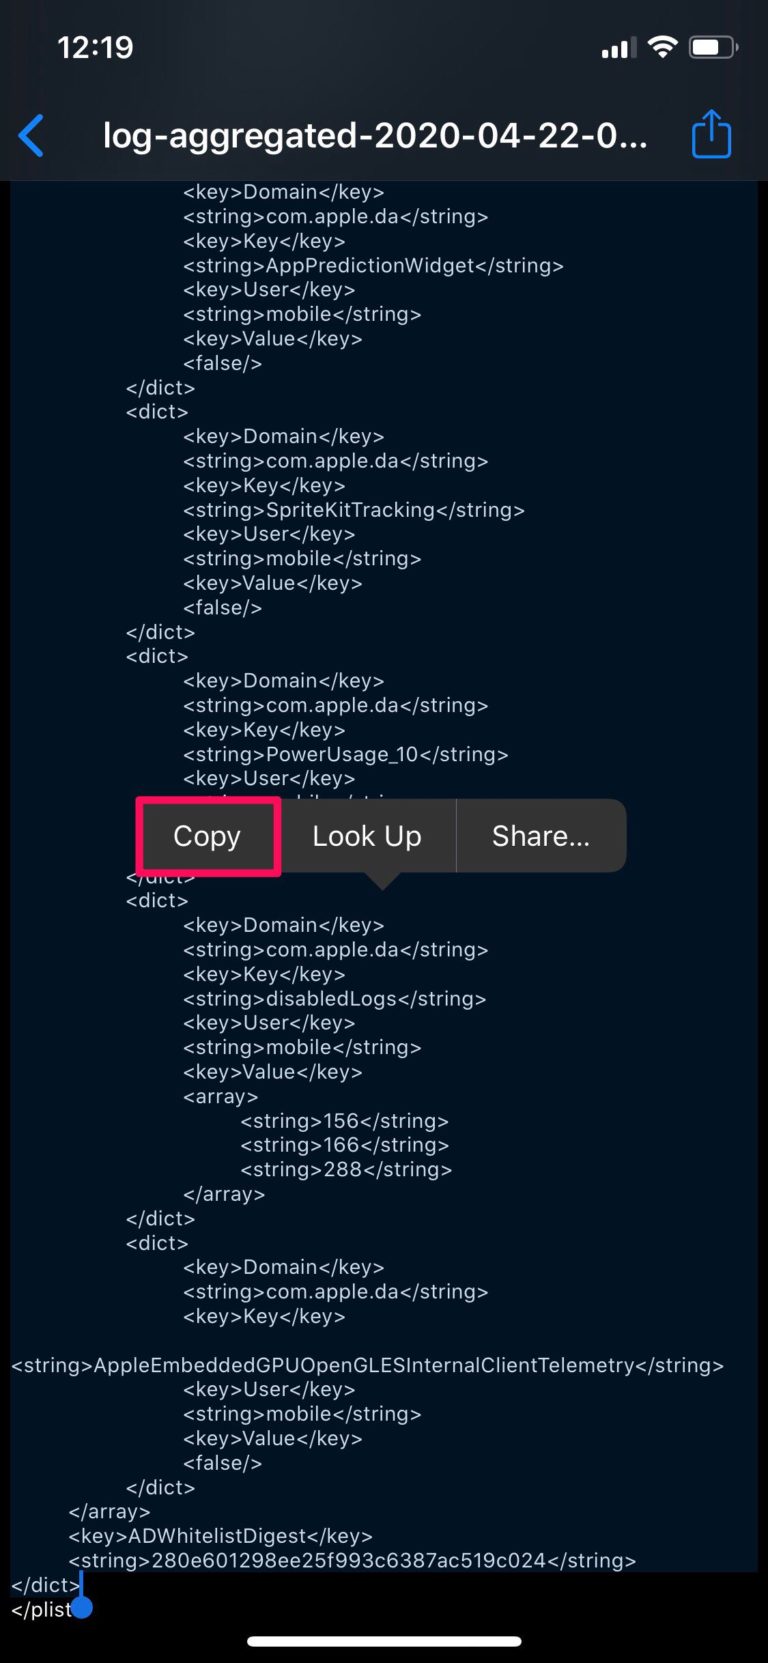Choose Copy in the popup menu
Screen dimensions: 768x1663
[207, 836]
